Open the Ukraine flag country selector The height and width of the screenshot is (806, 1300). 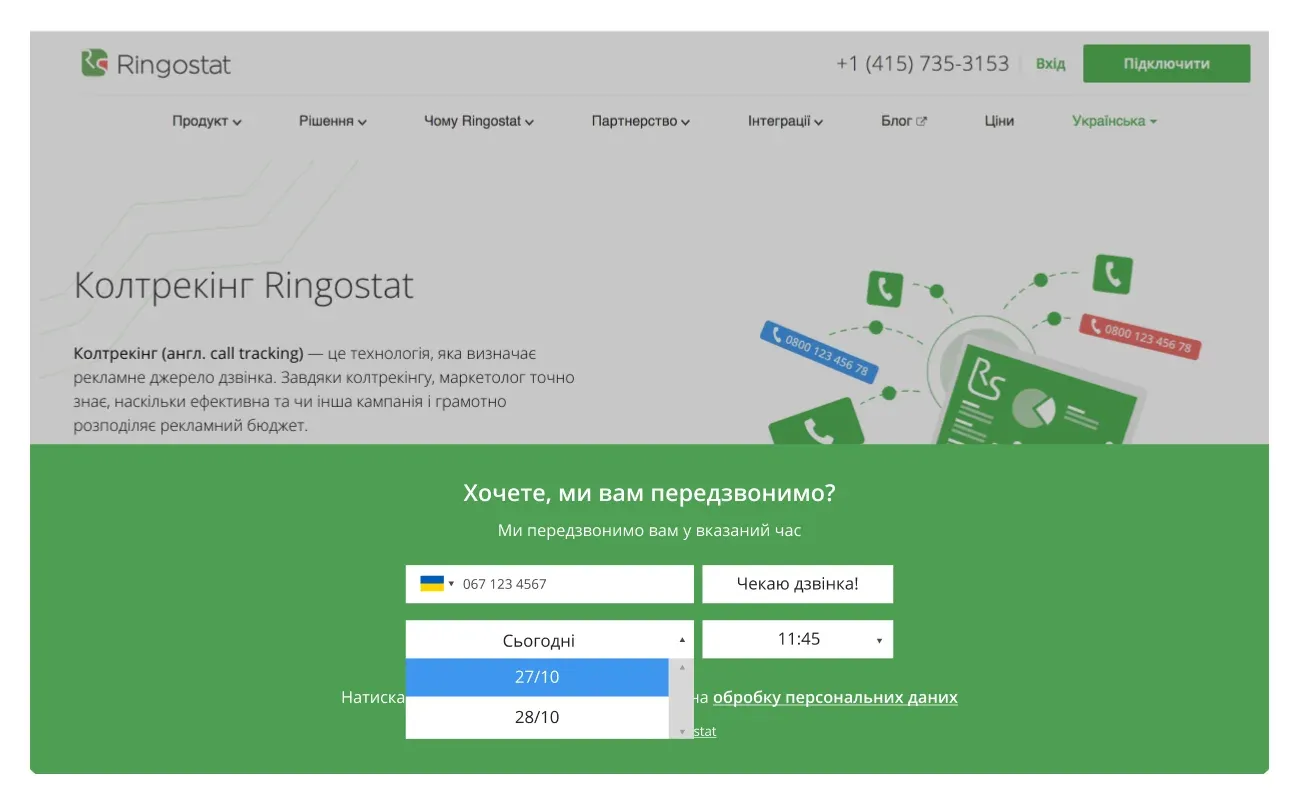[437, 584]
